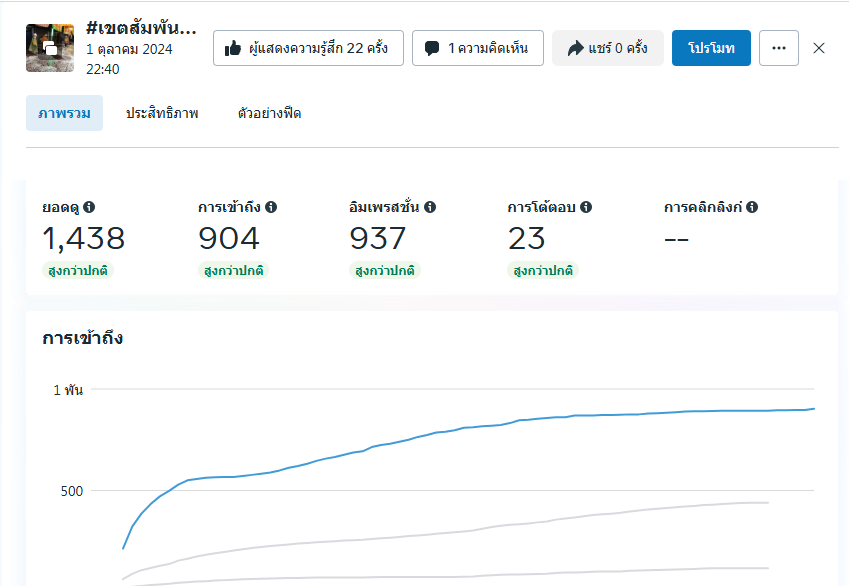
Task: Select the ยอดดู 1,438 metric value
Action: coord(84,238)
